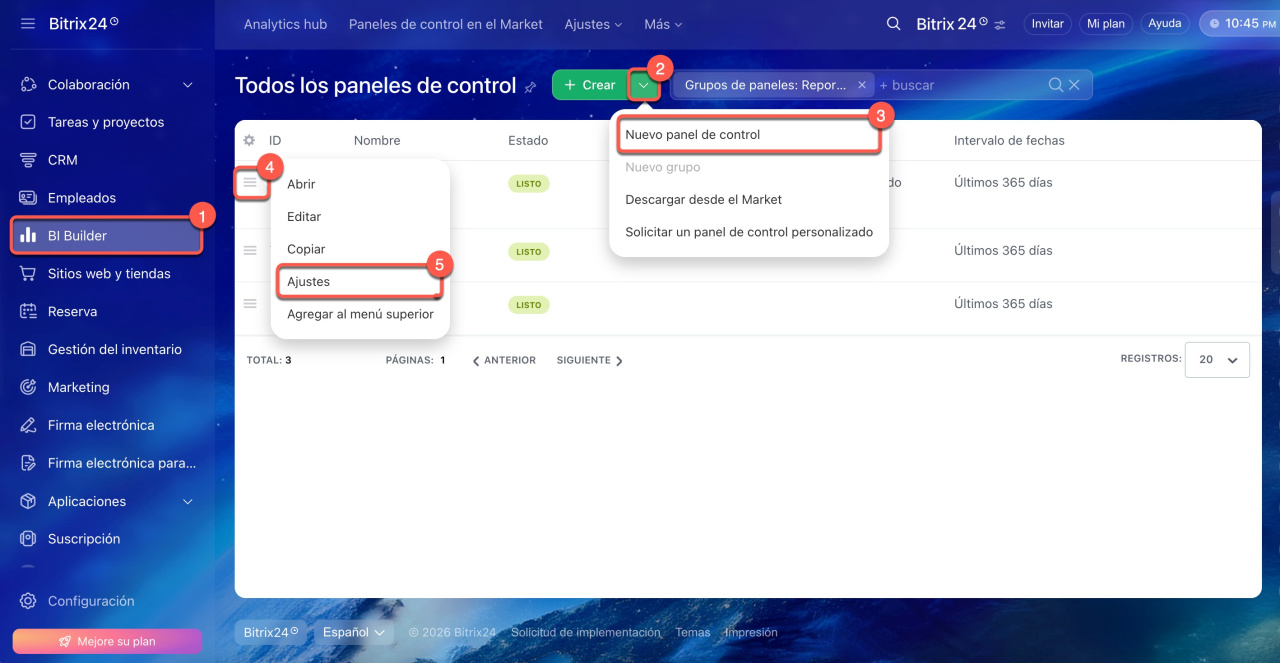Select 'Descargar desde el Market' option
The width and height of the screenshot is (1280, 663).
[703, 200]
